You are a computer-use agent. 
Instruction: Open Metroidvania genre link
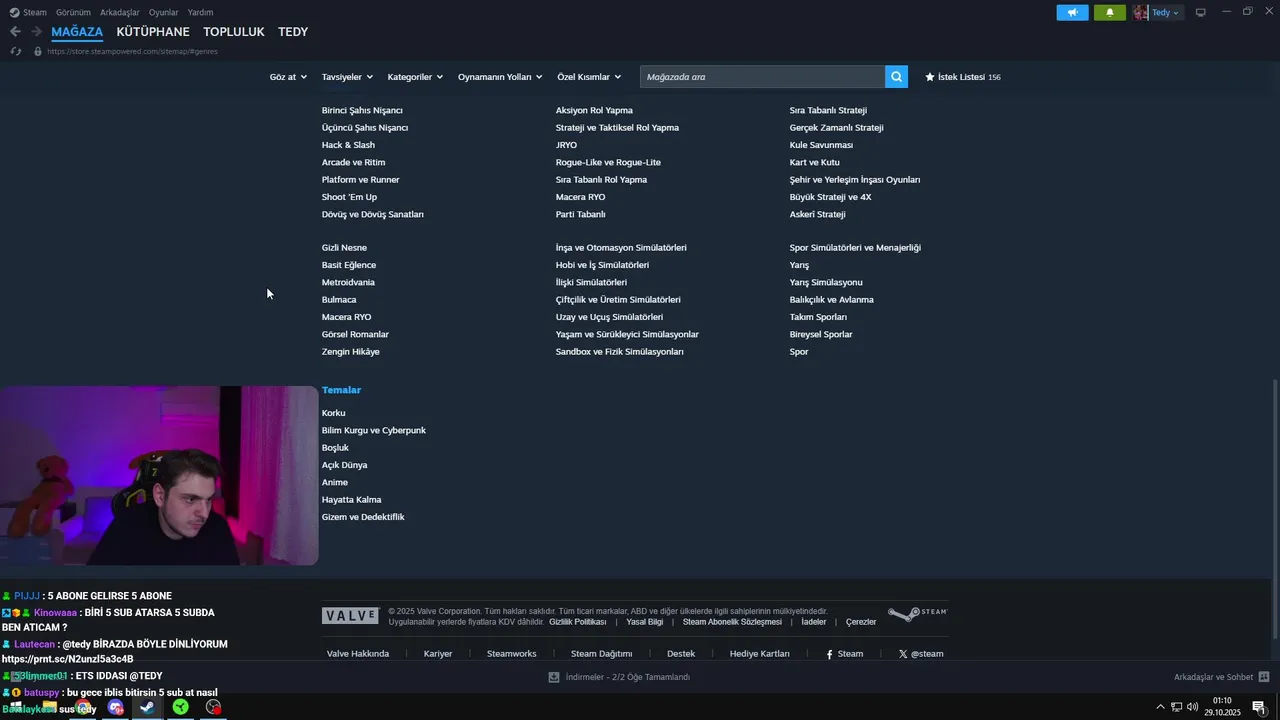[348, 282]
